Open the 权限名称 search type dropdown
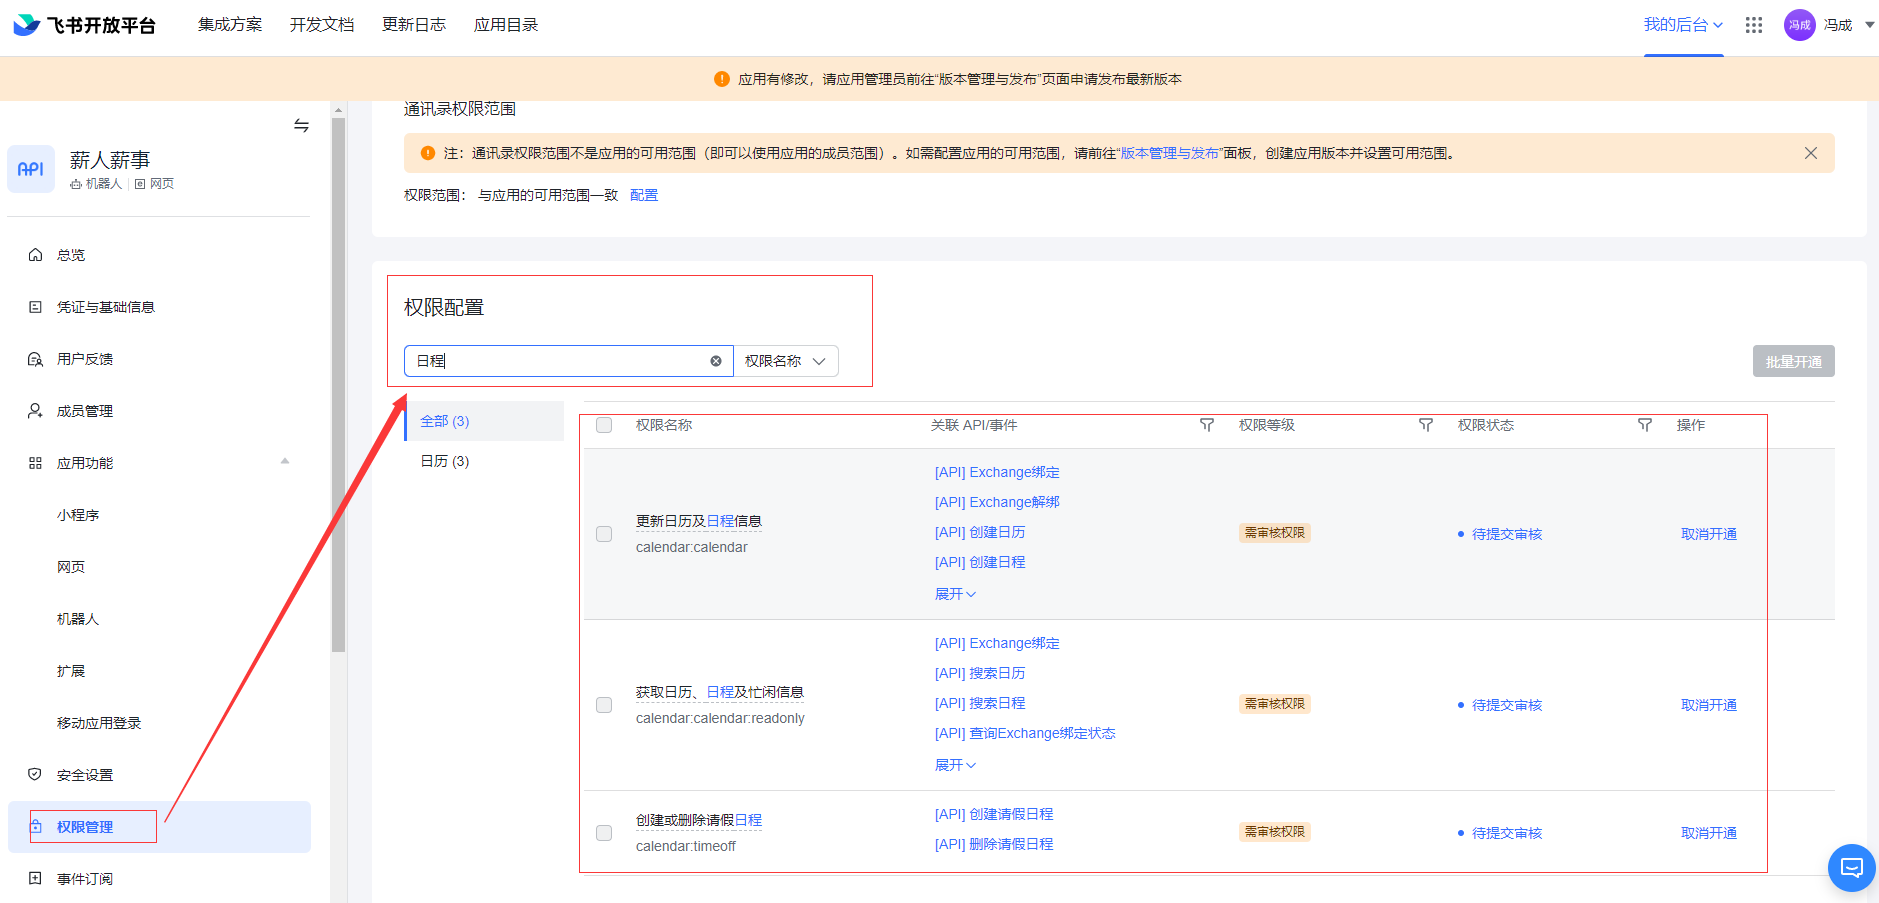The height and width of the screenshot is (903, 1879). (786, 361)
